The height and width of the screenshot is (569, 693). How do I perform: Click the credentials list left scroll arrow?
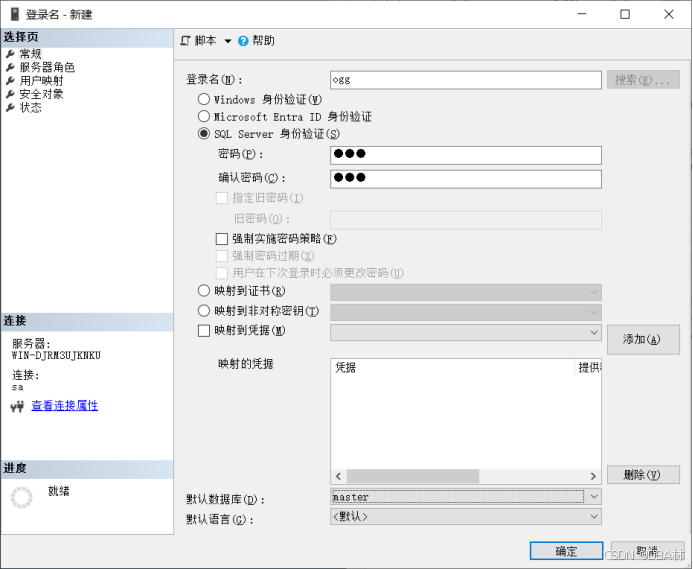(339, 476)
